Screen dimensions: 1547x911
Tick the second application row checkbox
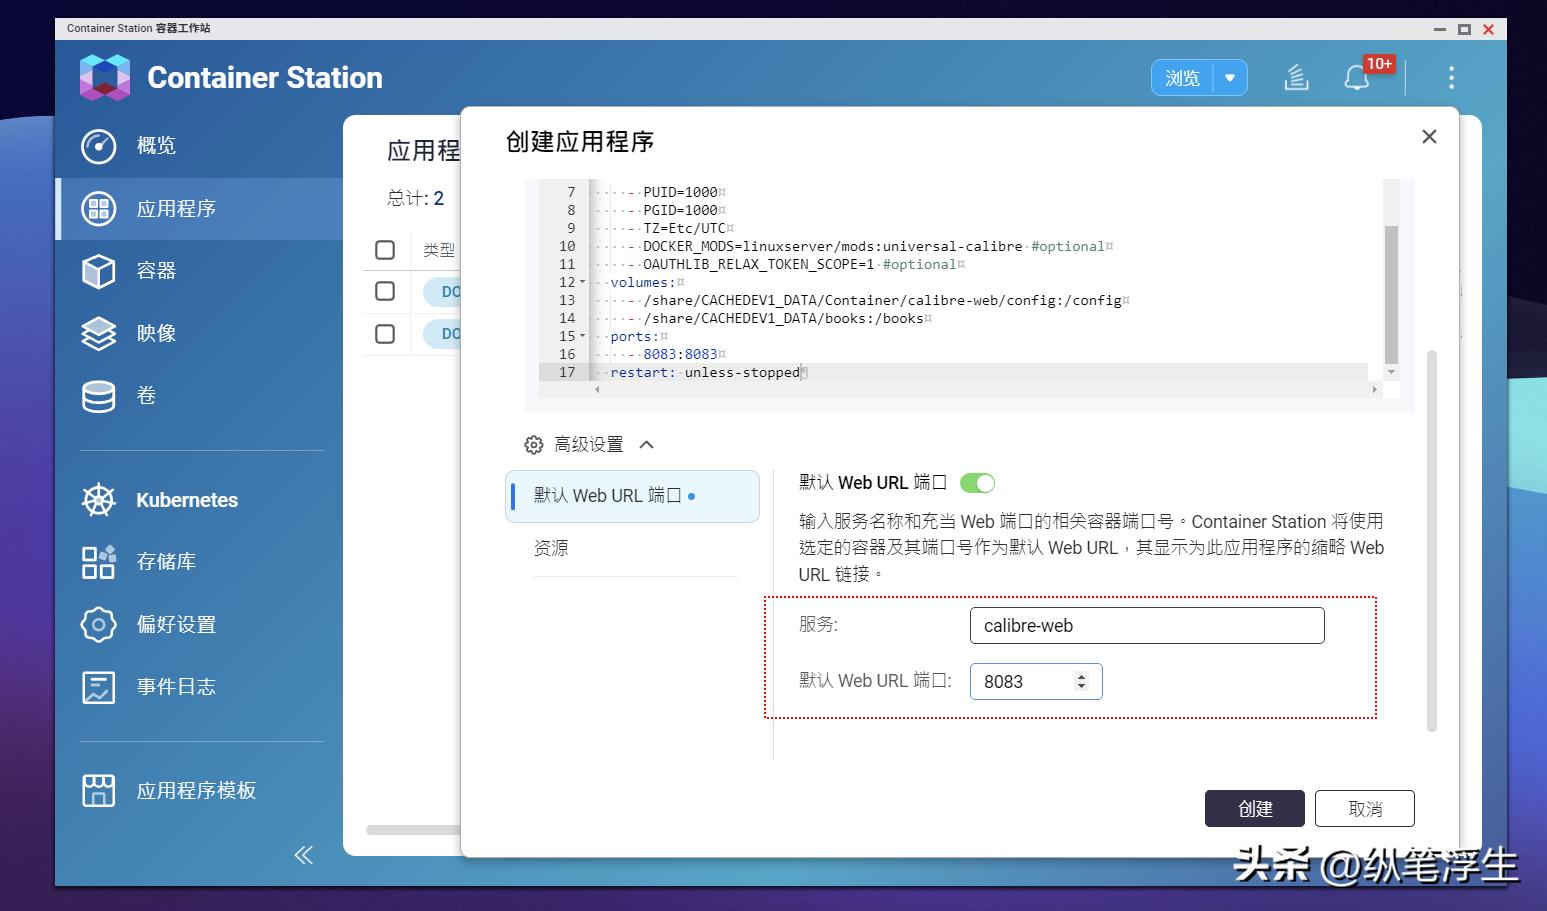385,334
